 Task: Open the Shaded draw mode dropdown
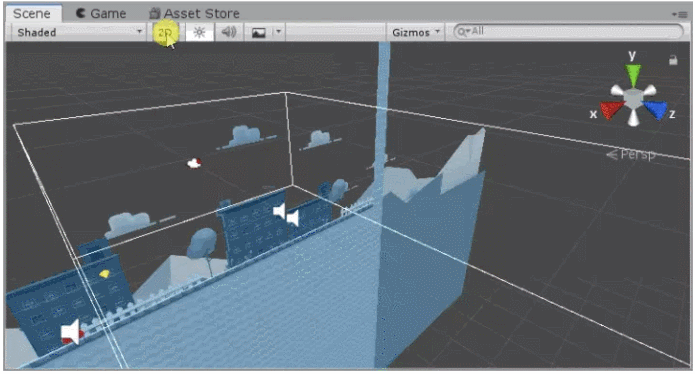[79, 32]
